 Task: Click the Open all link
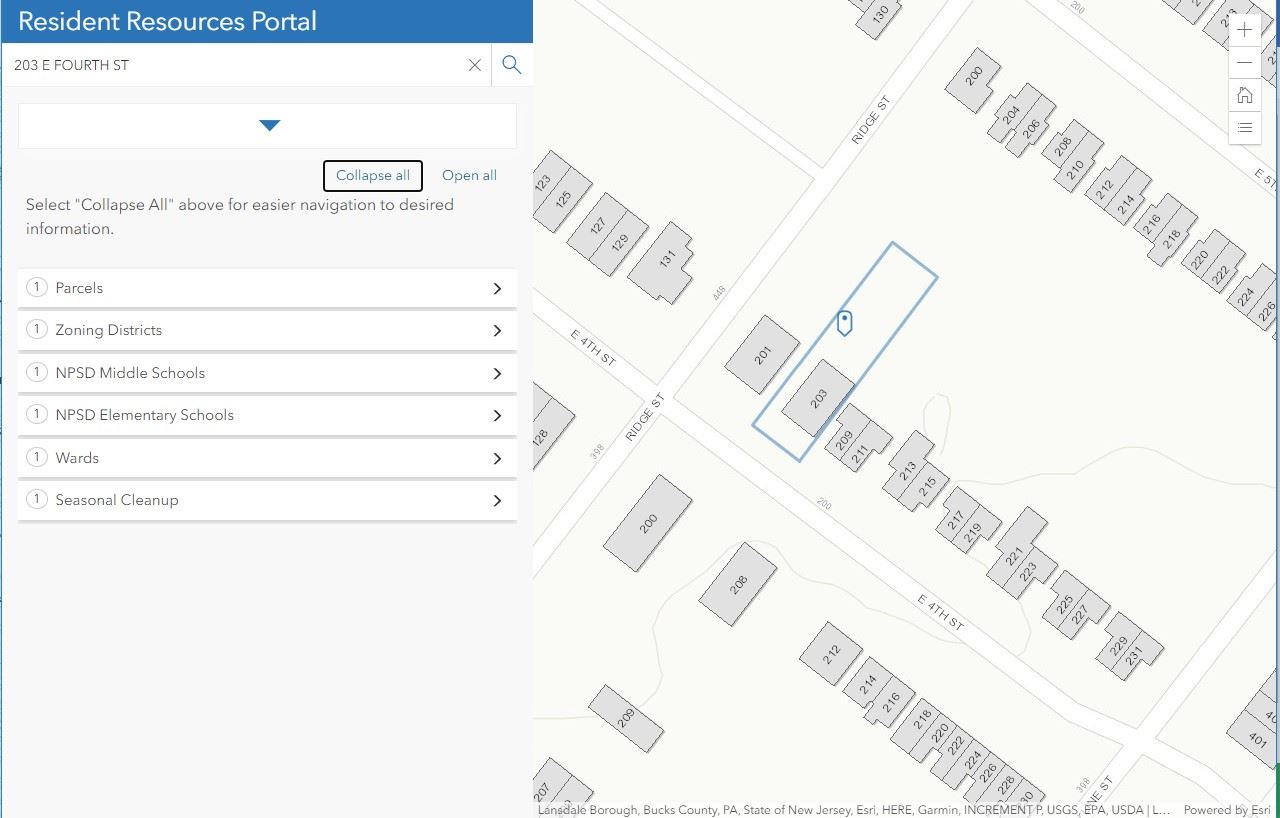[469, 175]
